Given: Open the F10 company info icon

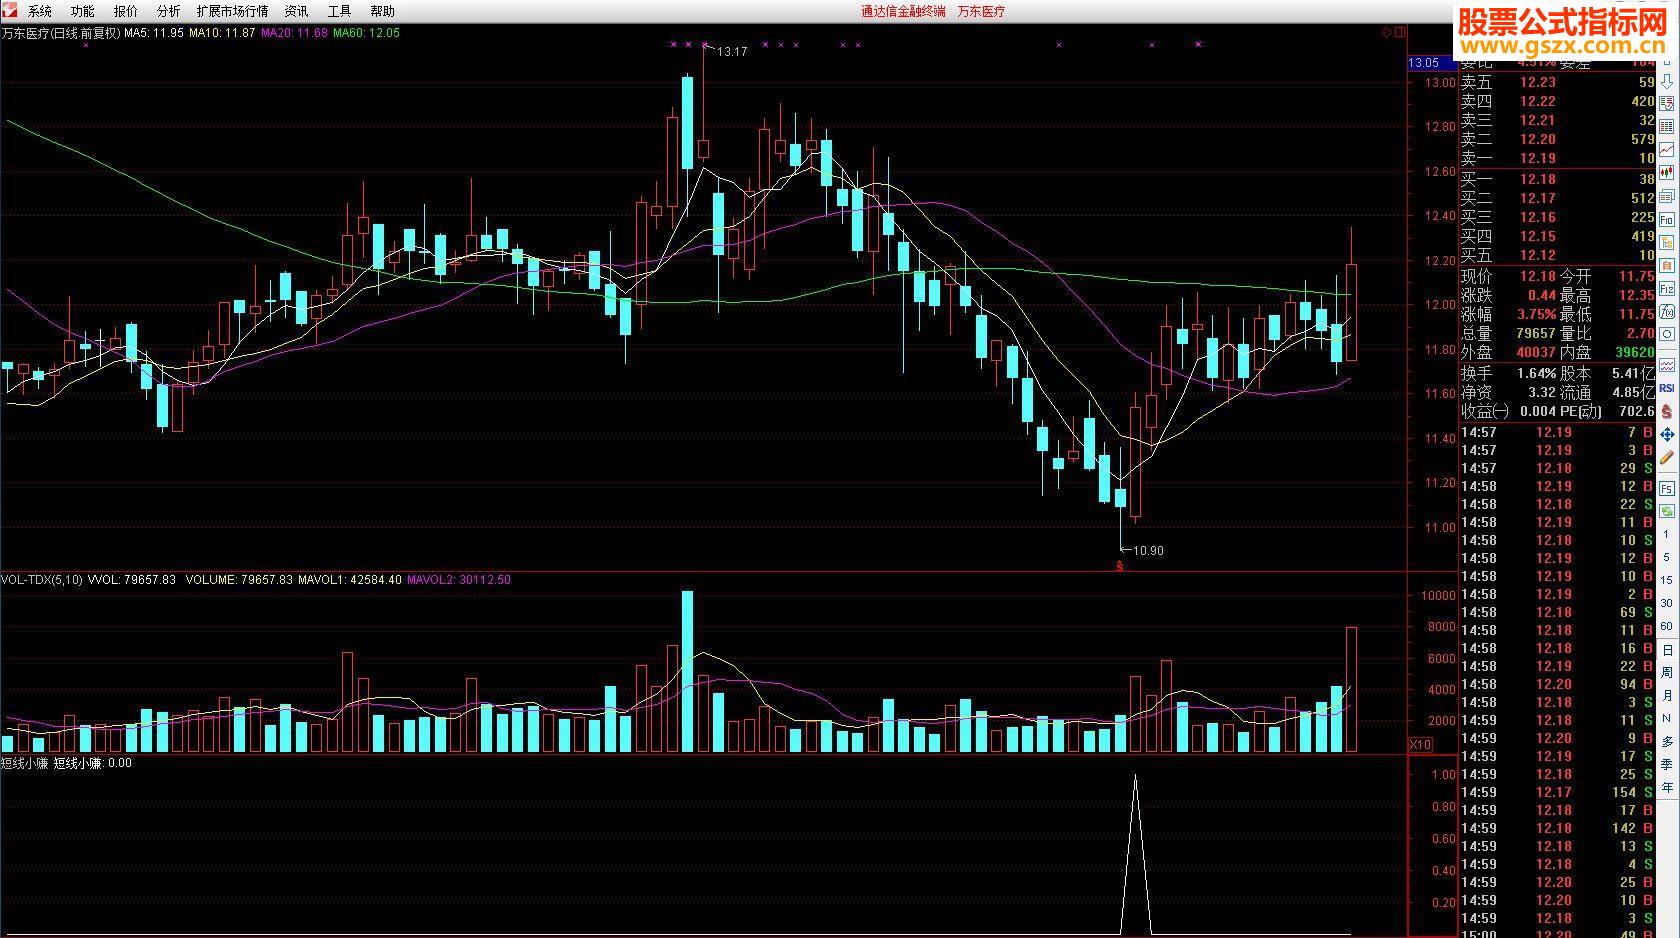Looking at the screenshot, I should pos(1667,218).
